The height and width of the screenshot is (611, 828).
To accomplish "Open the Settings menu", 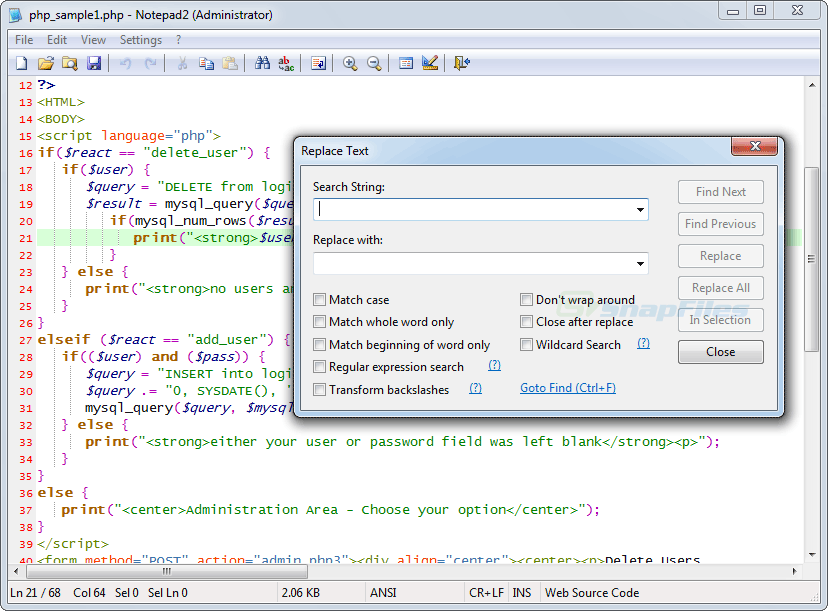I will pos(140,40).
